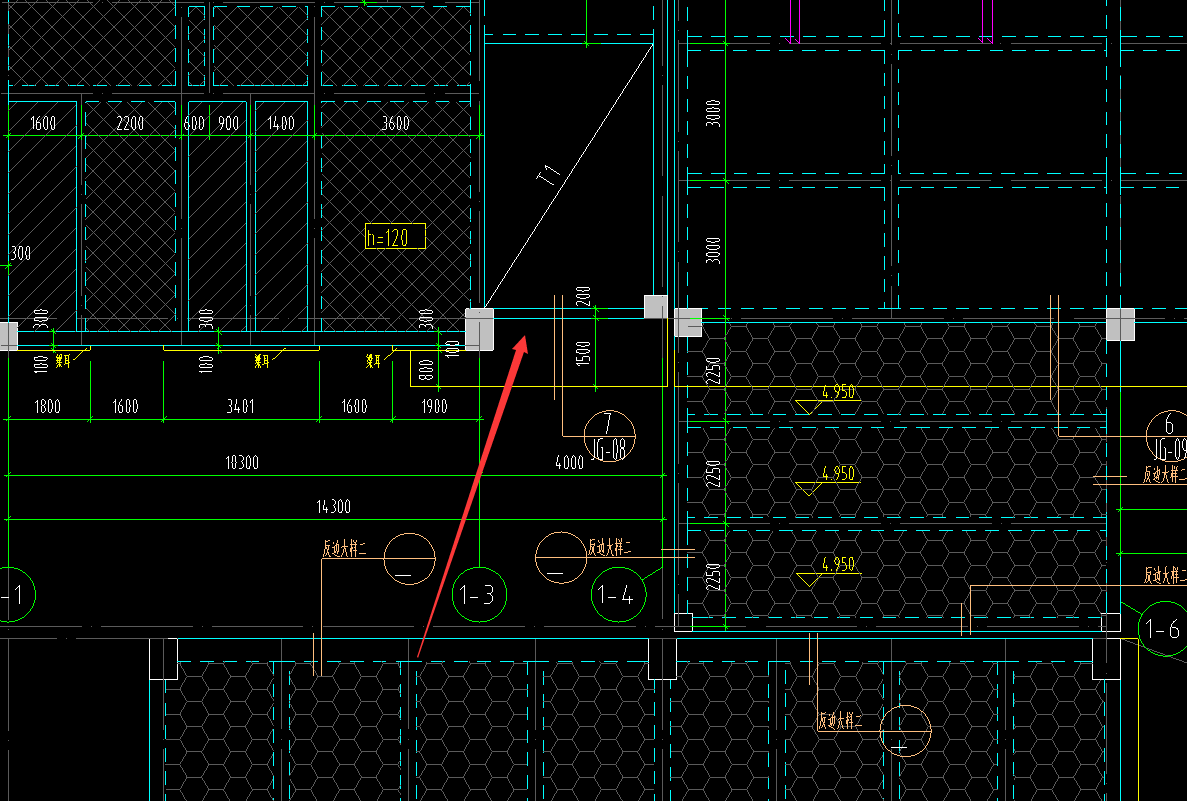Pick the "900" dimension text
1187x801 pixels.
coord(229,123)
